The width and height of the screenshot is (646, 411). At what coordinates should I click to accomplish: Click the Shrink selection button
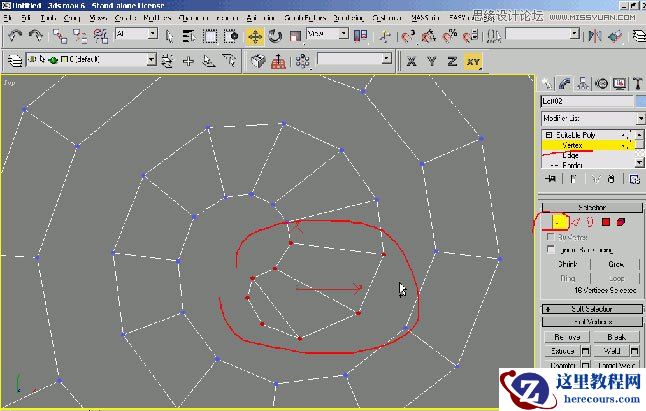tap(567, 264)
